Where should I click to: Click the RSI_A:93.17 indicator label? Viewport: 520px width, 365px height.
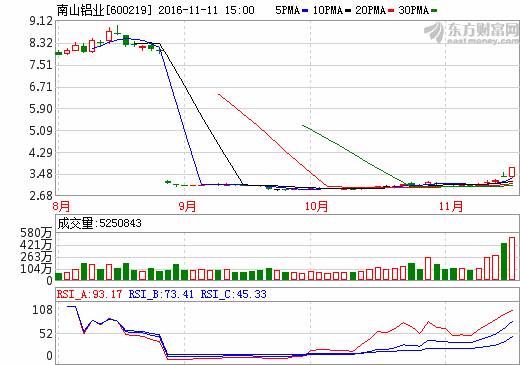pos(89,294)
